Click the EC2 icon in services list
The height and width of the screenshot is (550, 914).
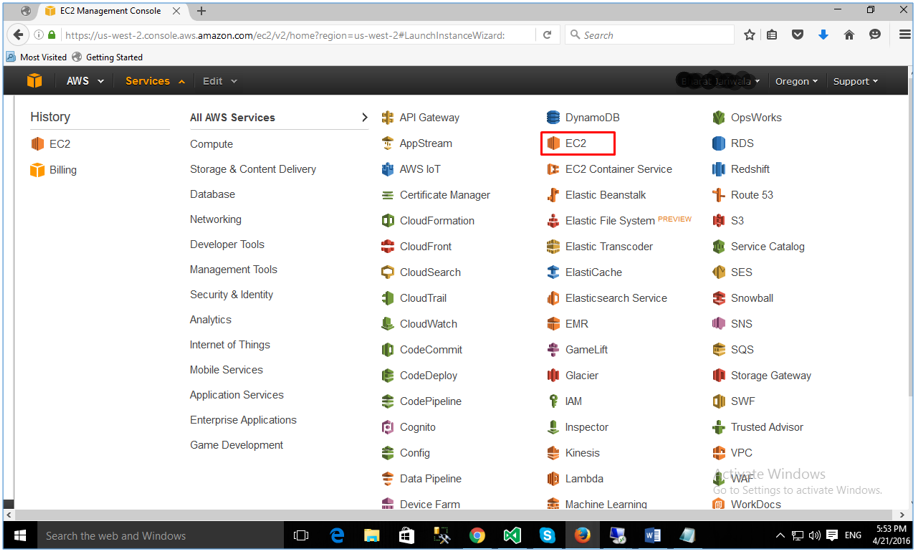coord(553,143)
